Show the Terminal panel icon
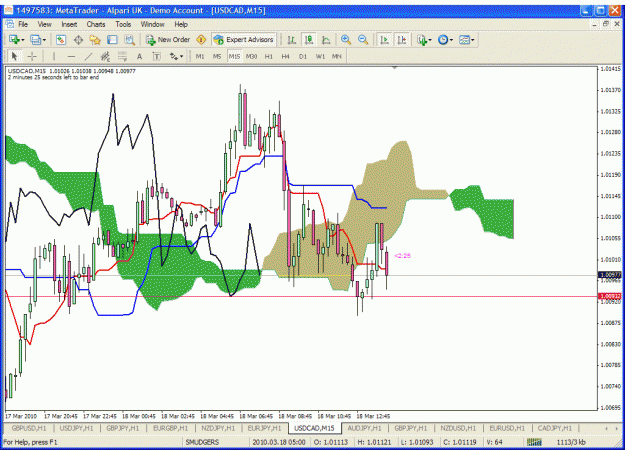Screen dimensions: 625x450 point(112,39)
